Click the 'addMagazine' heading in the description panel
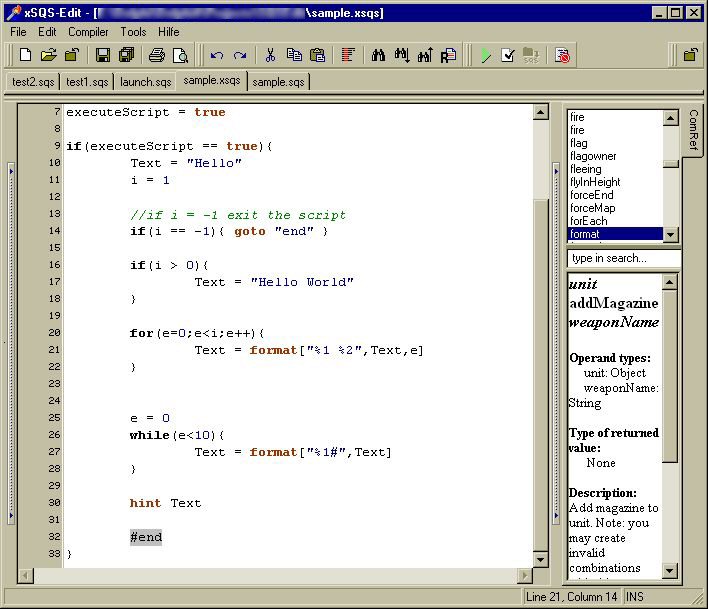Viewport: 708px width, 609px height. 613,303
